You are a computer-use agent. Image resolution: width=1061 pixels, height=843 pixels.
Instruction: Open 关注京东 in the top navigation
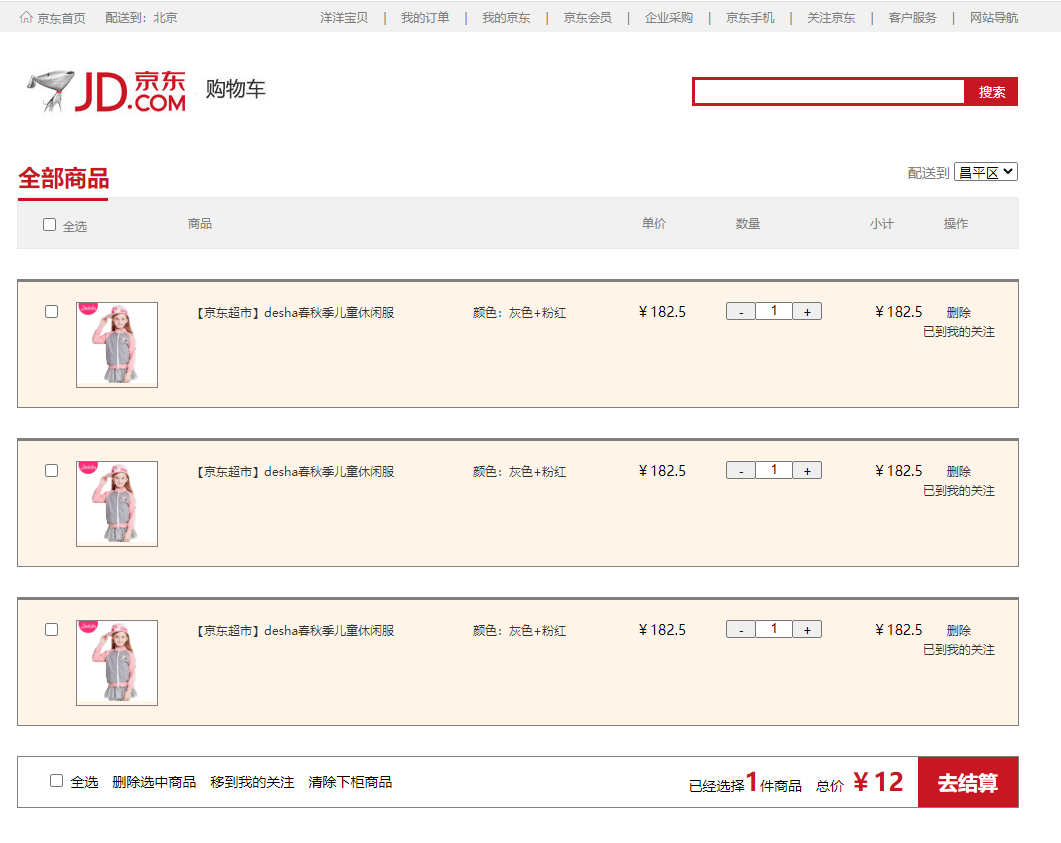[831, 18]
